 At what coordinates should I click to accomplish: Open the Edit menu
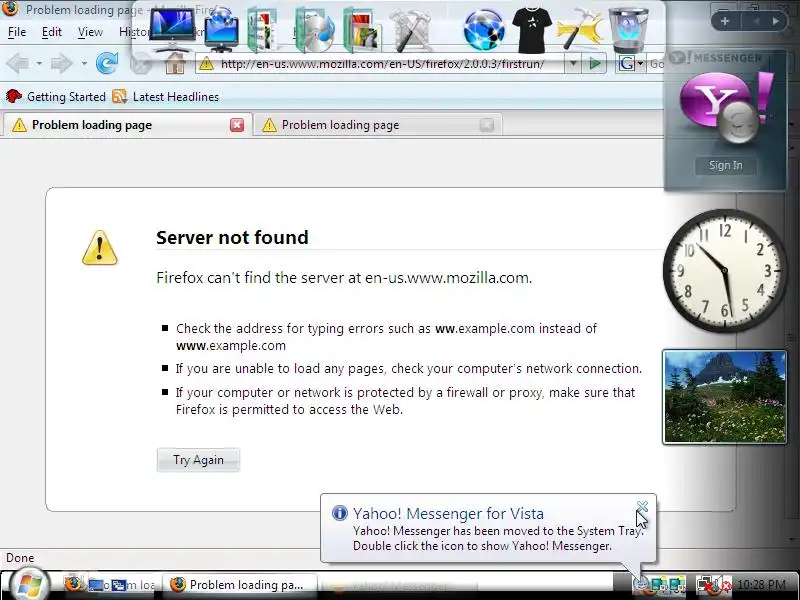(52, 32)
